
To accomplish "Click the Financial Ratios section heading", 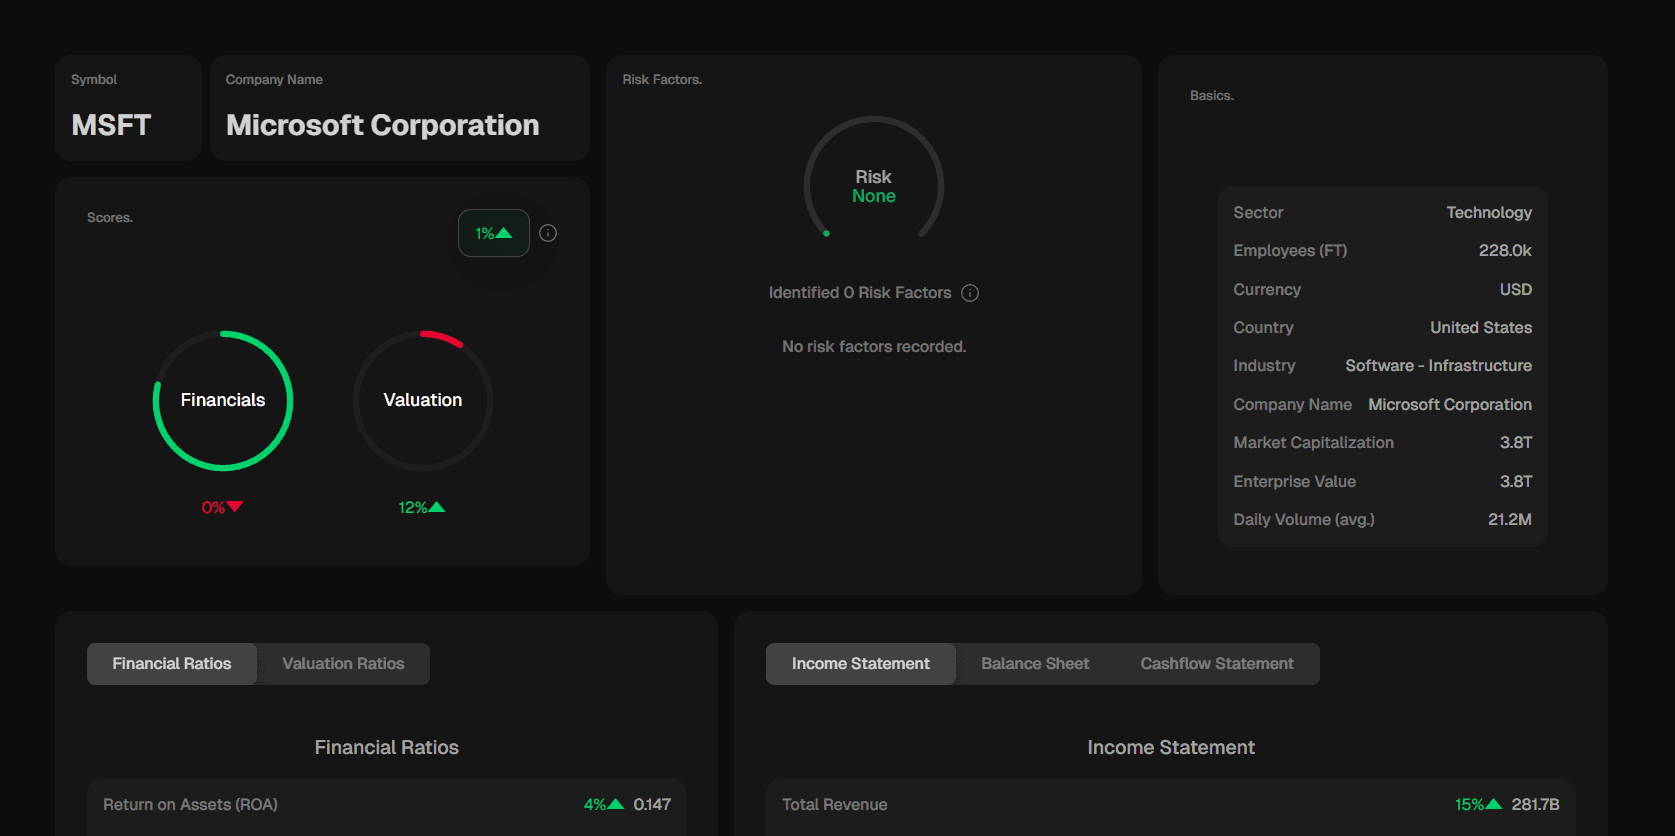I will [x=387, y=748].
